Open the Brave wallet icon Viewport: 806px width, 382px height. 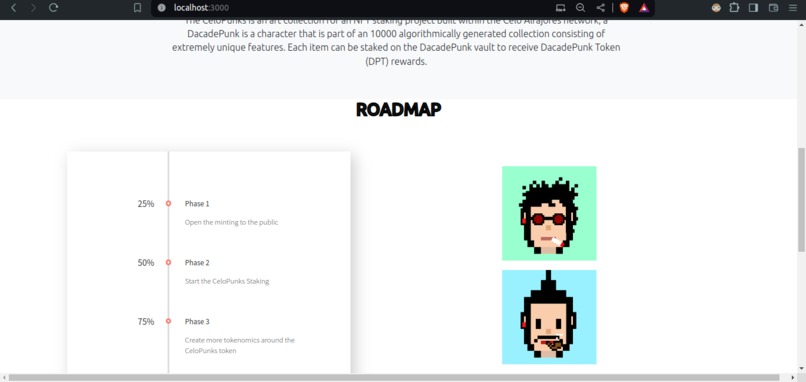click(773, 8)
